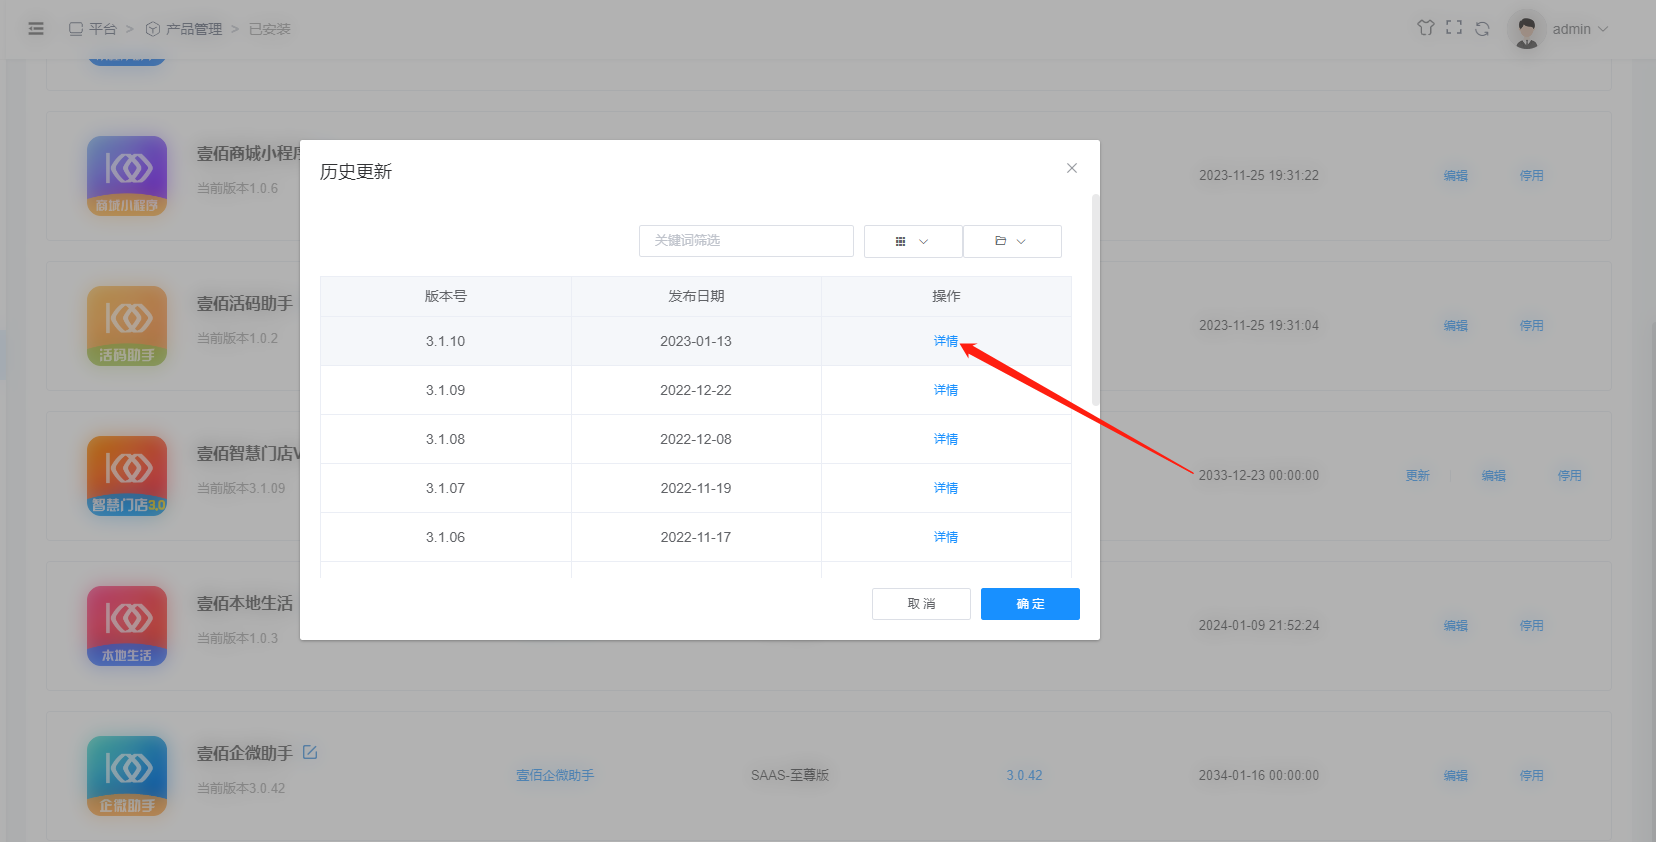
Task: Click the 版本号 column header
Action: [x=446, y=296]
